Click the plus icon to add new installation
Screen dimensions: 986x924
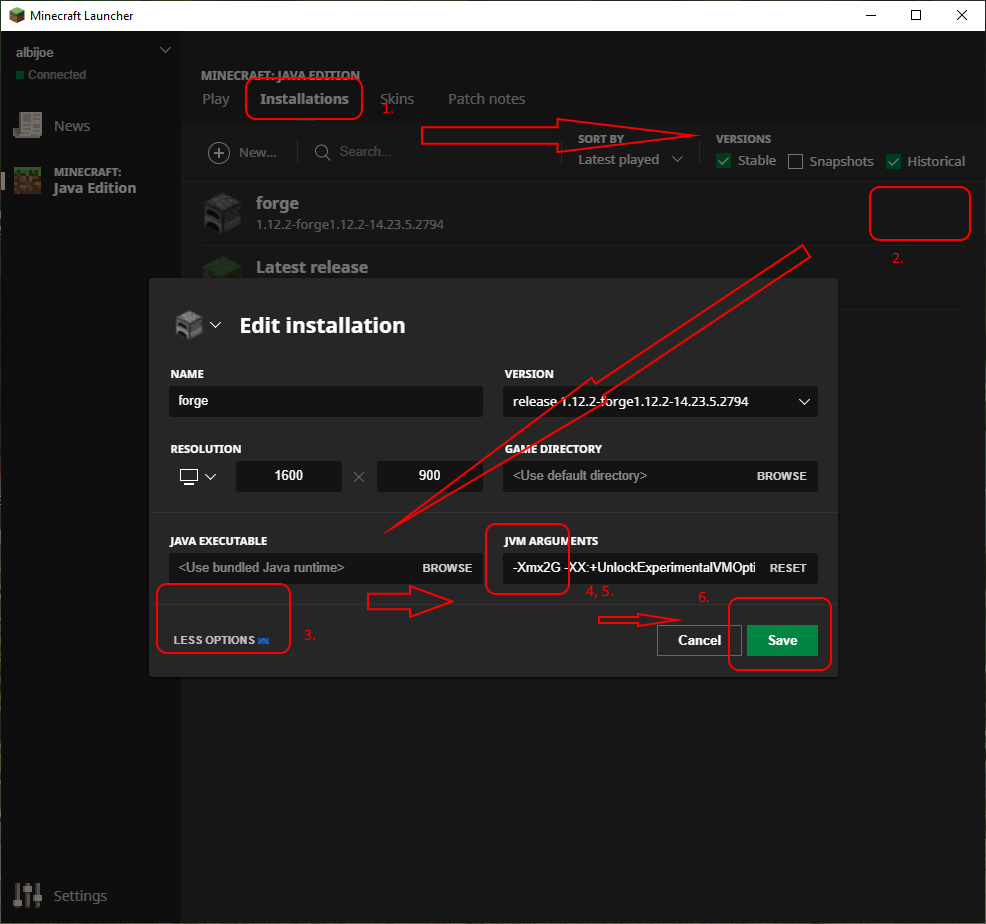219,152
